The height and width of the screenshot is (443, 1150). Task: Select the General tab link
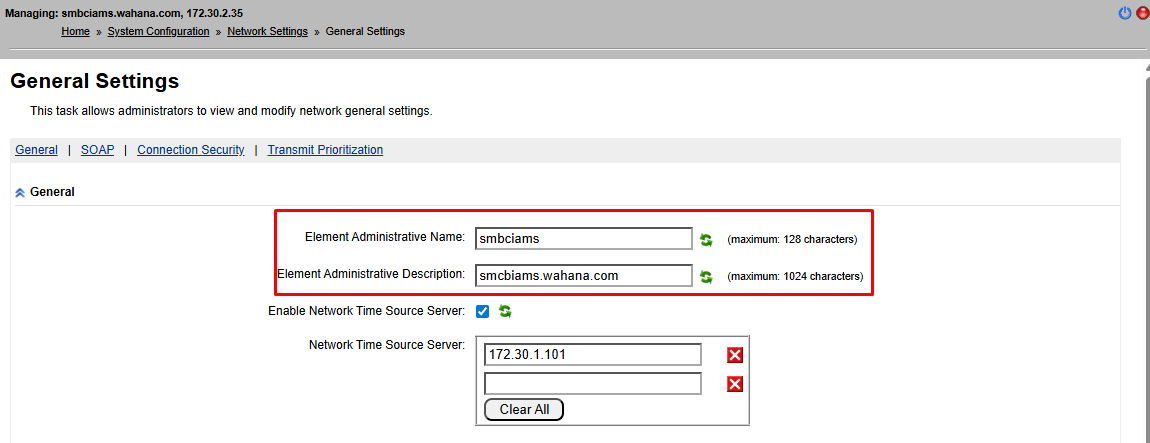tap(36, 150)
